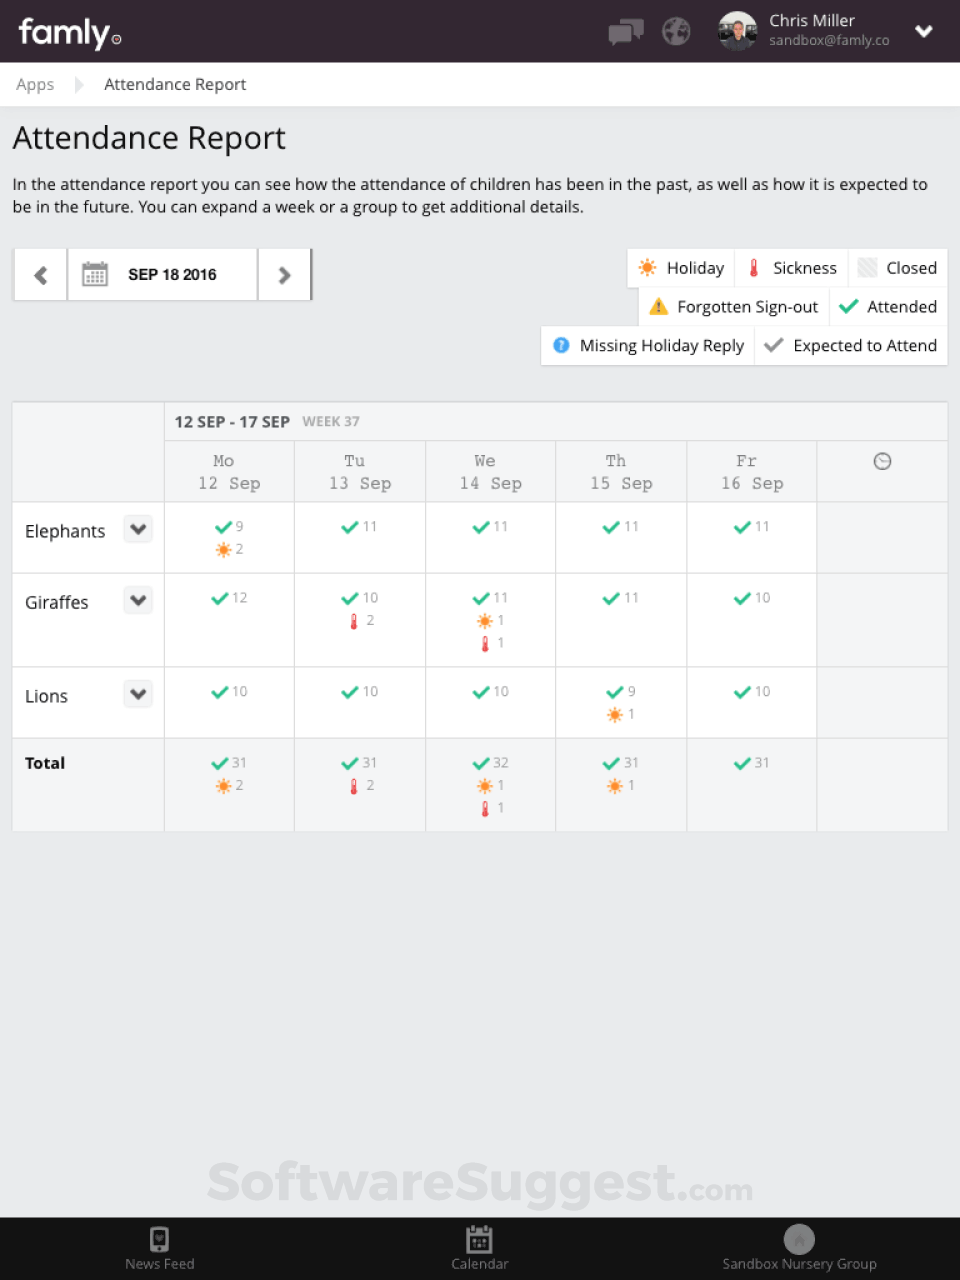Open Chris Miller account dropdown arrow
The height and width of the screenshot is (1280, 960).
(x=924, y=31)
